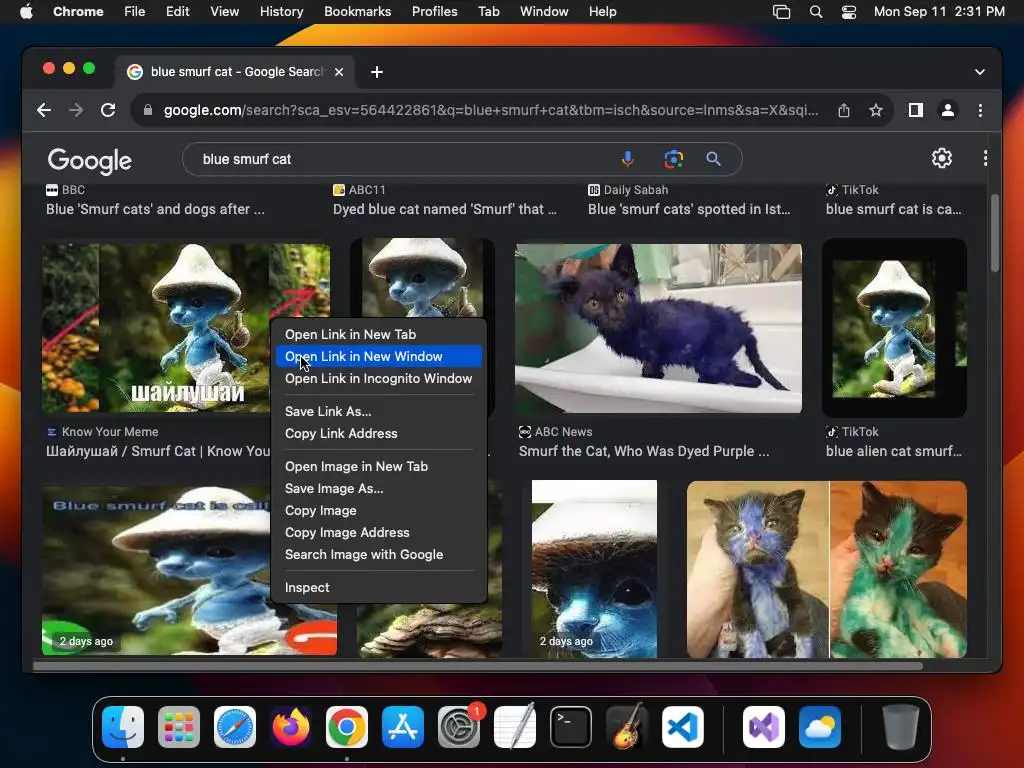Launch Firefox from the Dock
Image resolution: width=1024 pixels, height=768 pixels.
click(x=291, y=727)
